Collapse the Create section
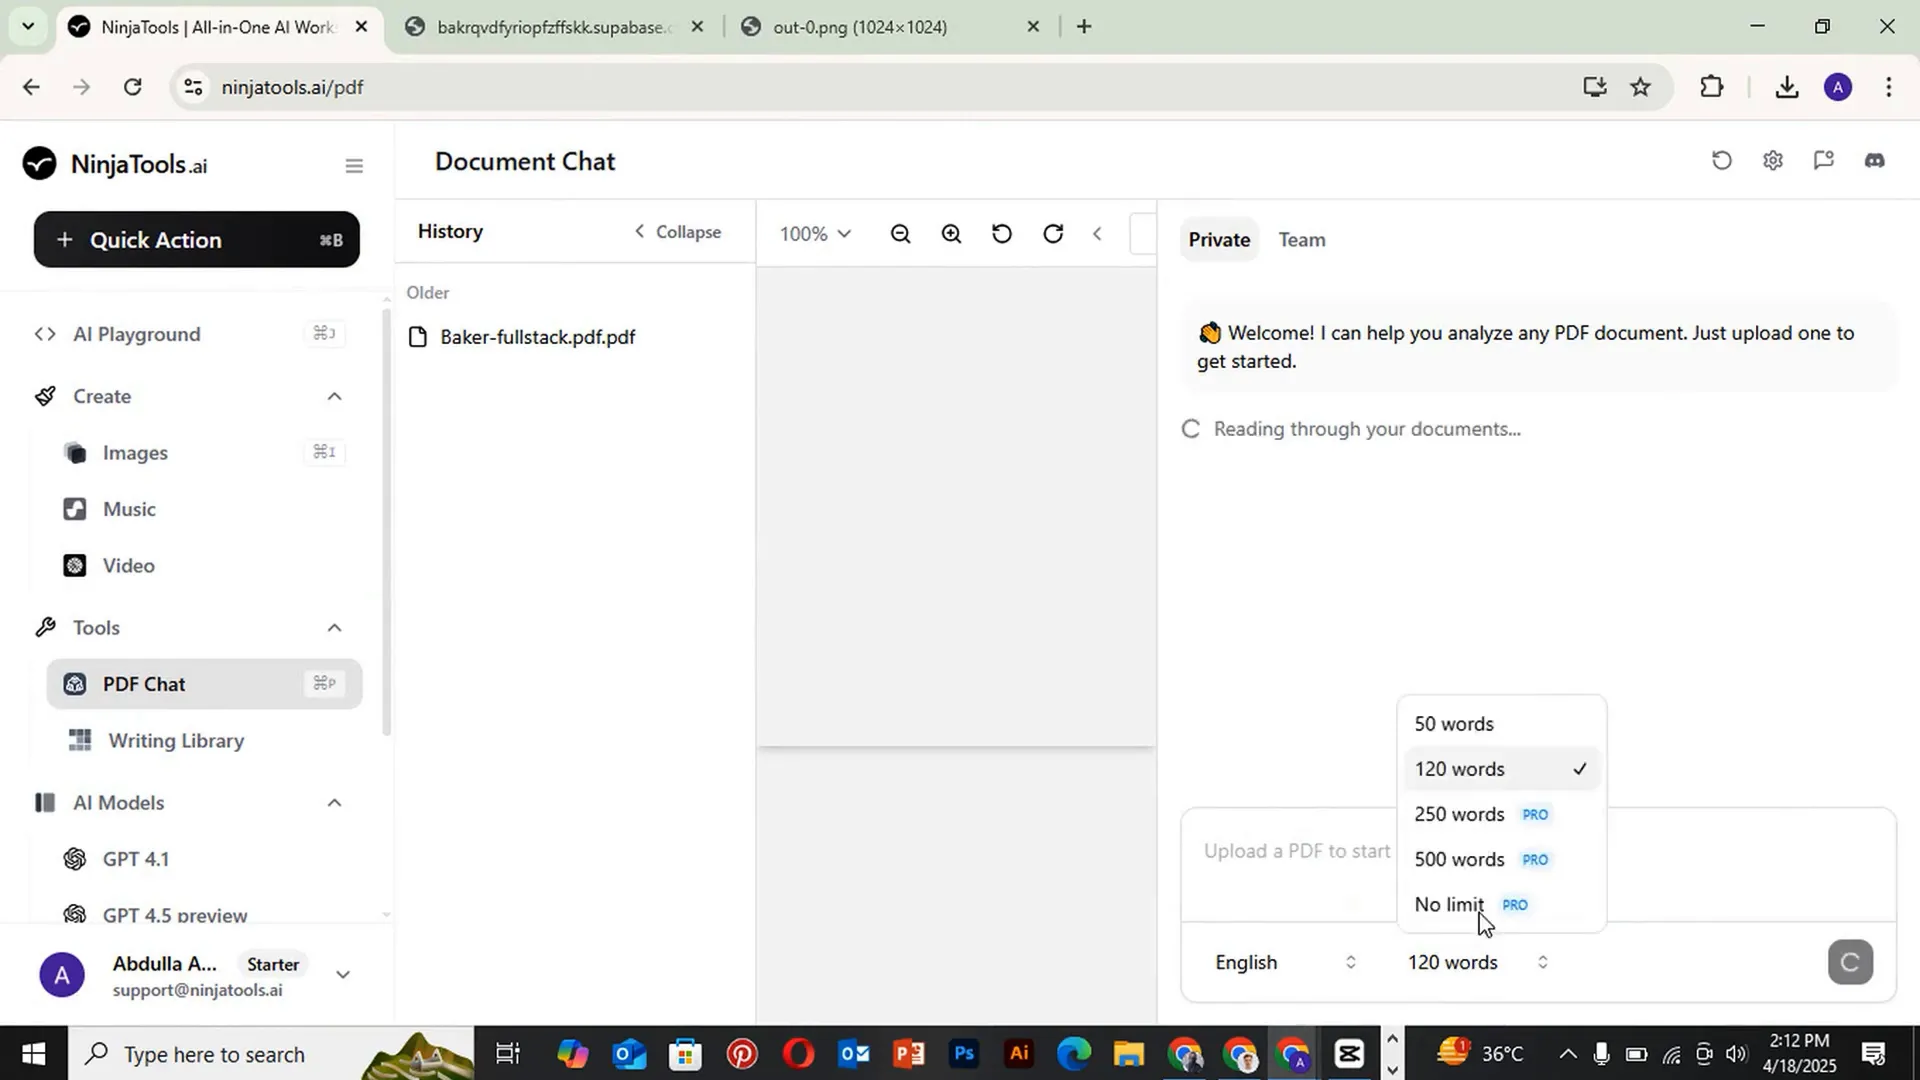 point(334,397)
